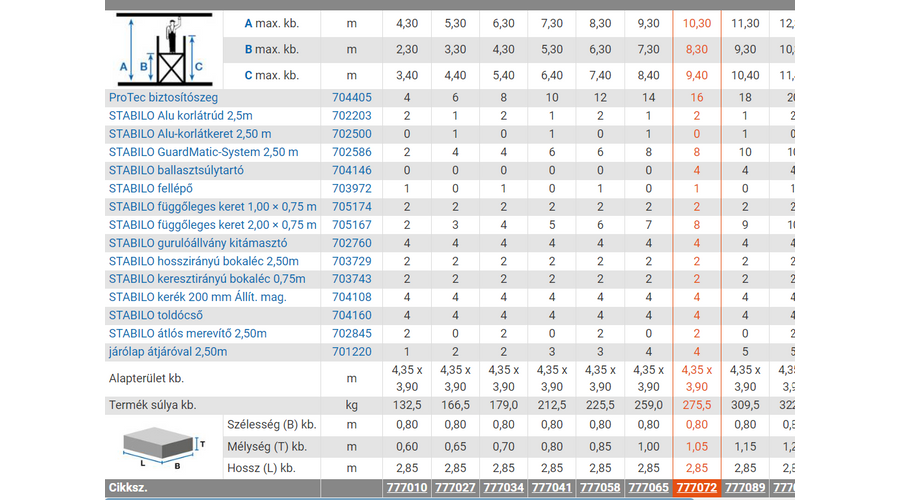Click article number 703972
The width and height of the screenshot is (900, 500).
point(352,189)
